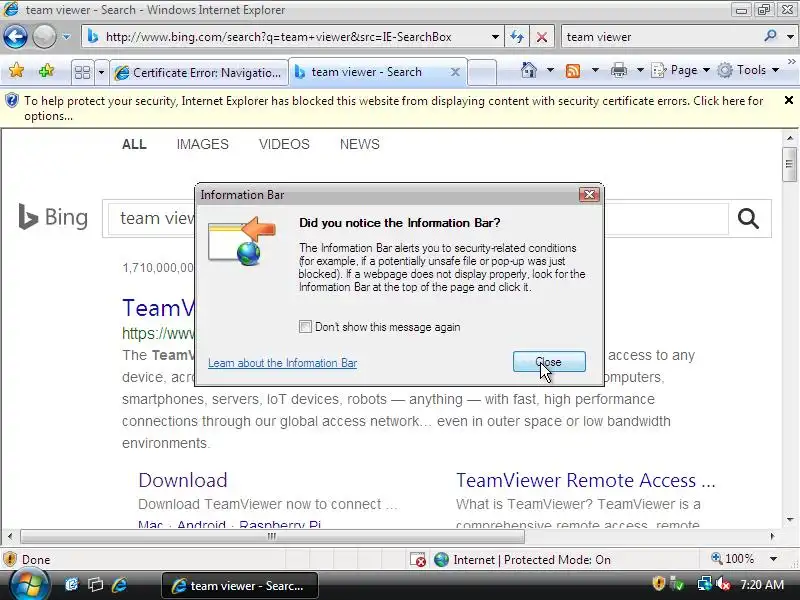
Task: Click the network connection tray icon
Action: 705,583
